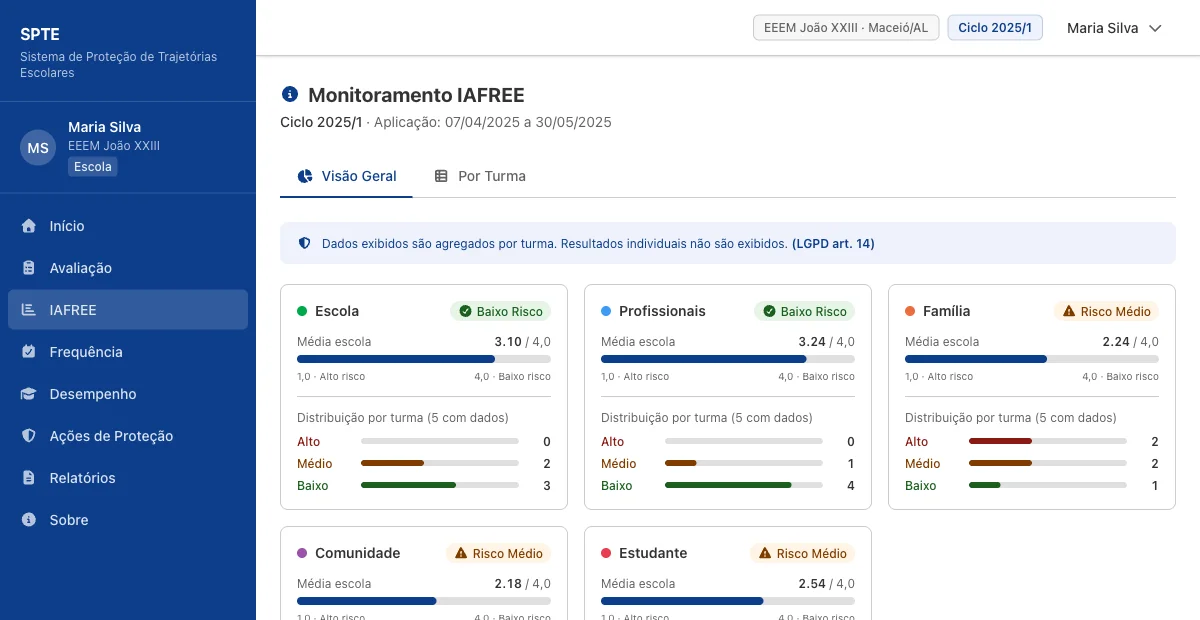The width and height of the screenshot is (1200, 620).
Task: Open the Sobre page
Action: [128, 520]
